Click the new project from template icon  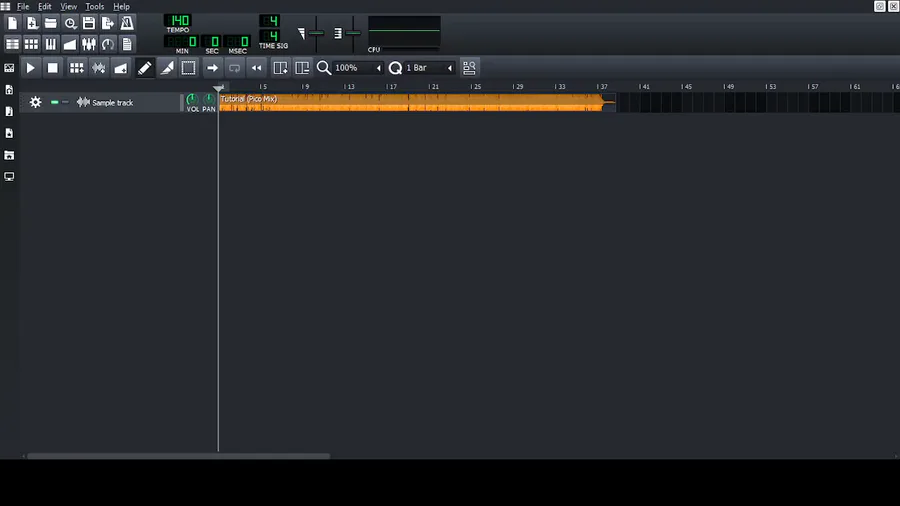[32, 23]
